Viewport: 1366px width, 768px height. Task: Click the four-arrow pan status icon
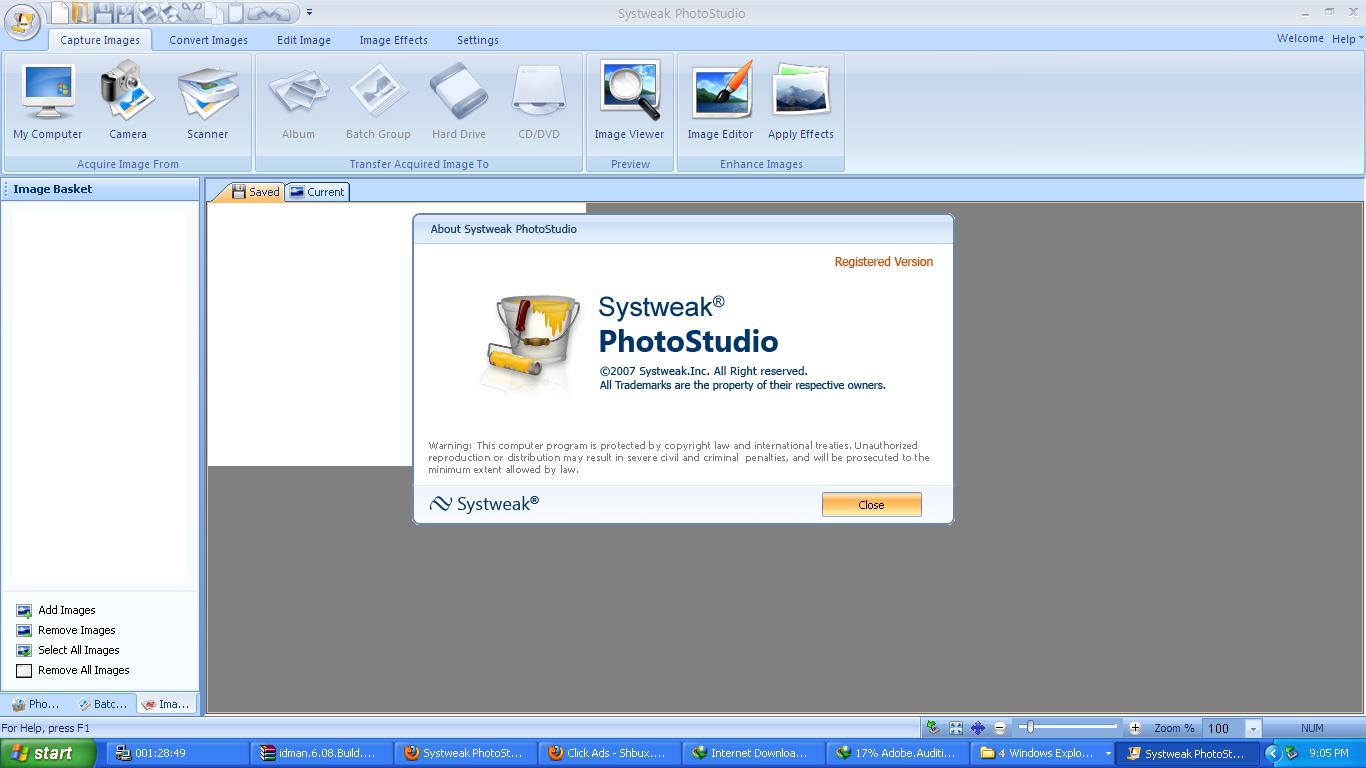(978, 728)
